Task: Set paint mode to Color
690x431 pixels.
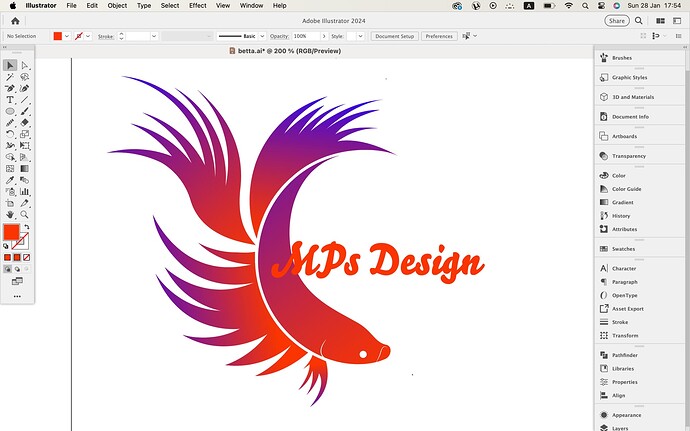Action: coord(7,258)
